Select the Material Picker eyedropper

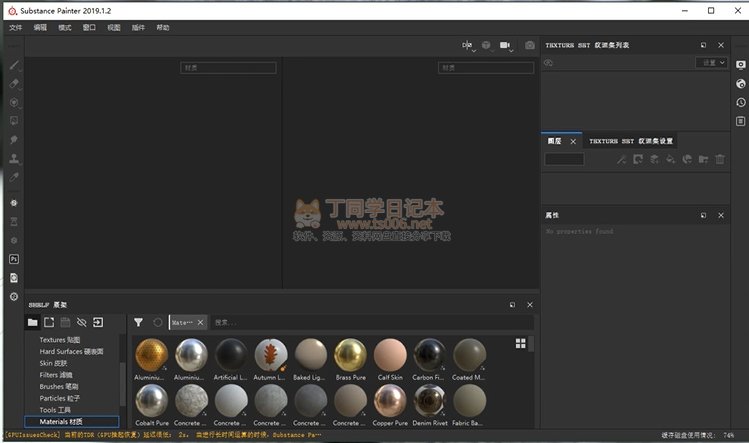(x=14, y=176)
